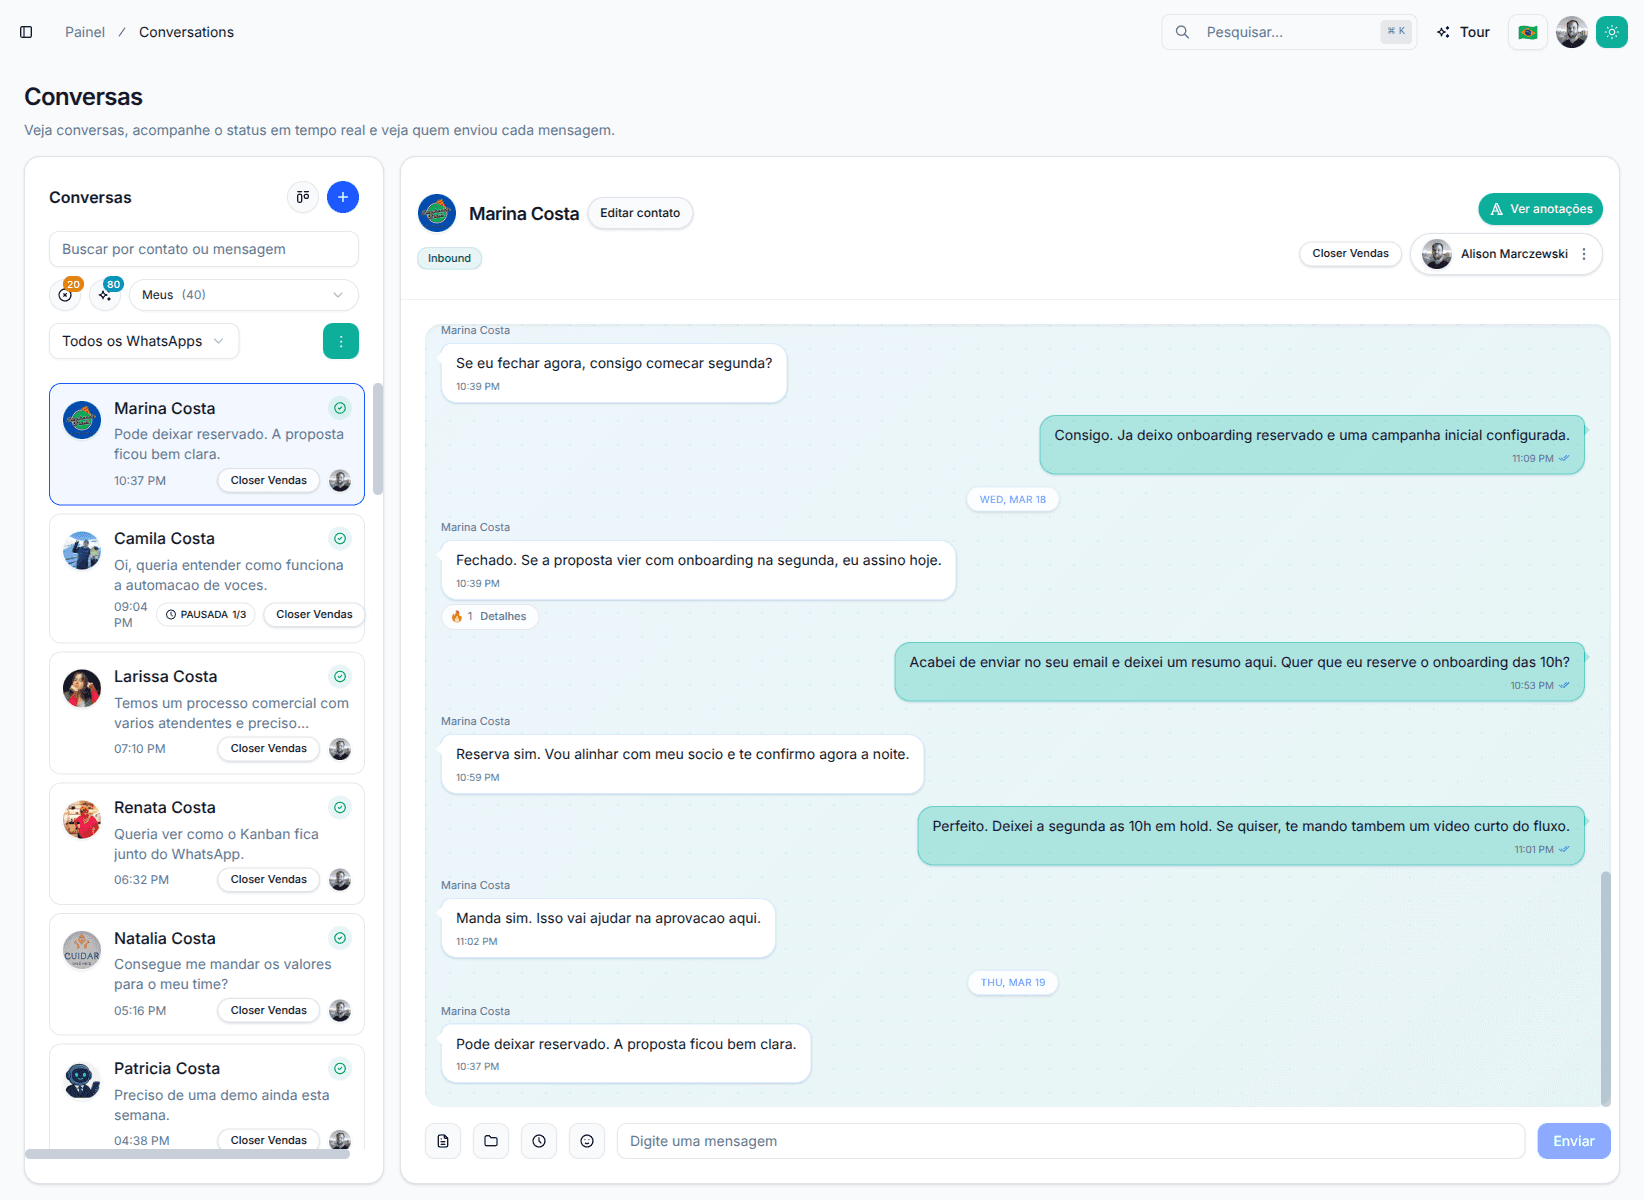The image size is (1644, 1200).
Task: Expand the Meus (40) dropdown
Action: 243,294
